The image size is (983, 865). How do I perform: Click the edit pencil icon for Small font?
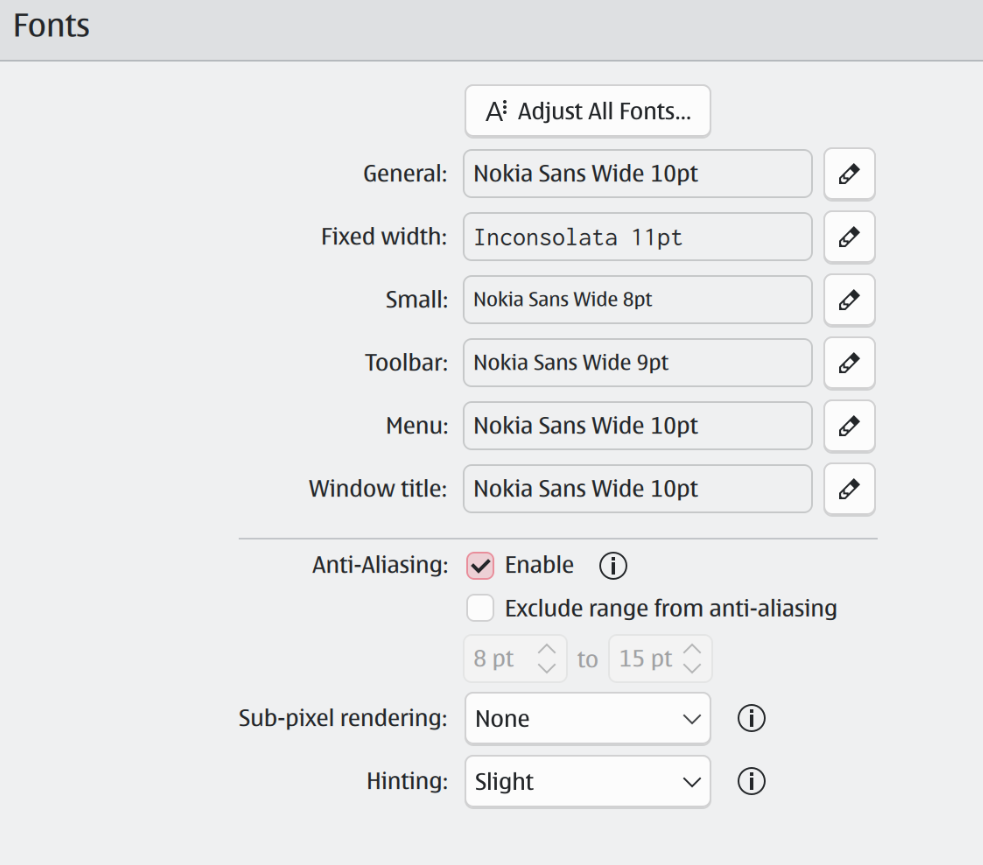tap(849, 300)
